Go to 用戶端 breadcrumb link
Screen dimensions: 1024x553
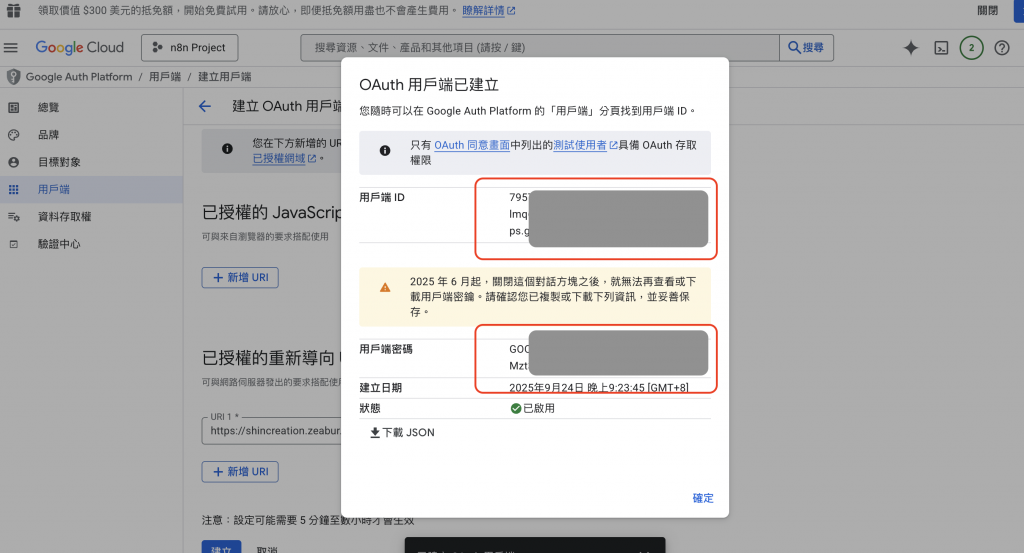tap(165, 77)
